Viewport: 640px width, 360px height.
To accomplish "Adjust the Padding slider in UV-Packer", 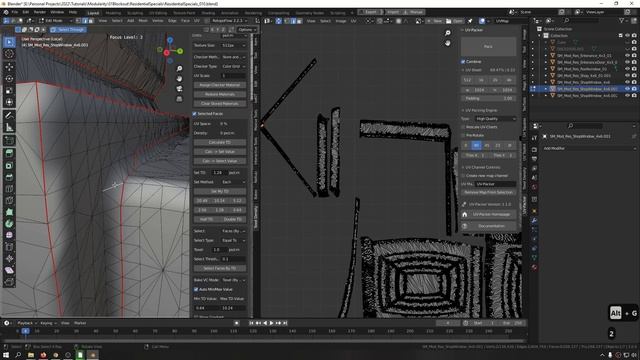I will [489, 98].
